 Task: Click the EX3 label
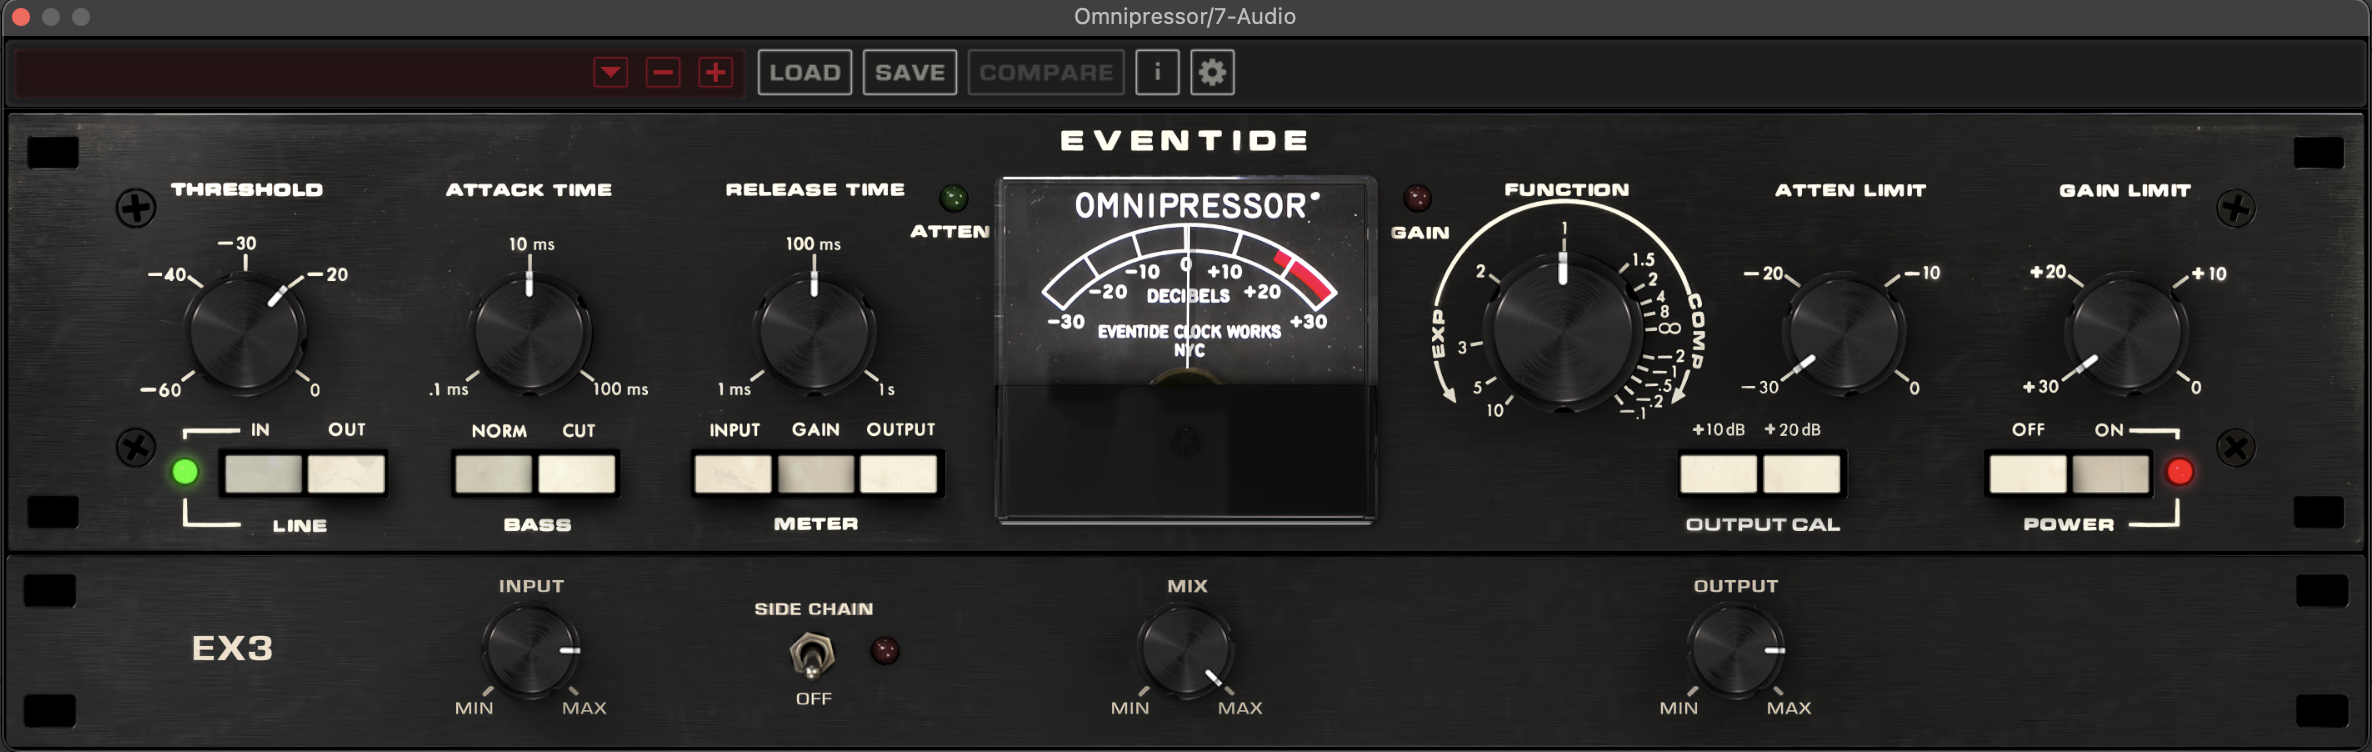232,649
